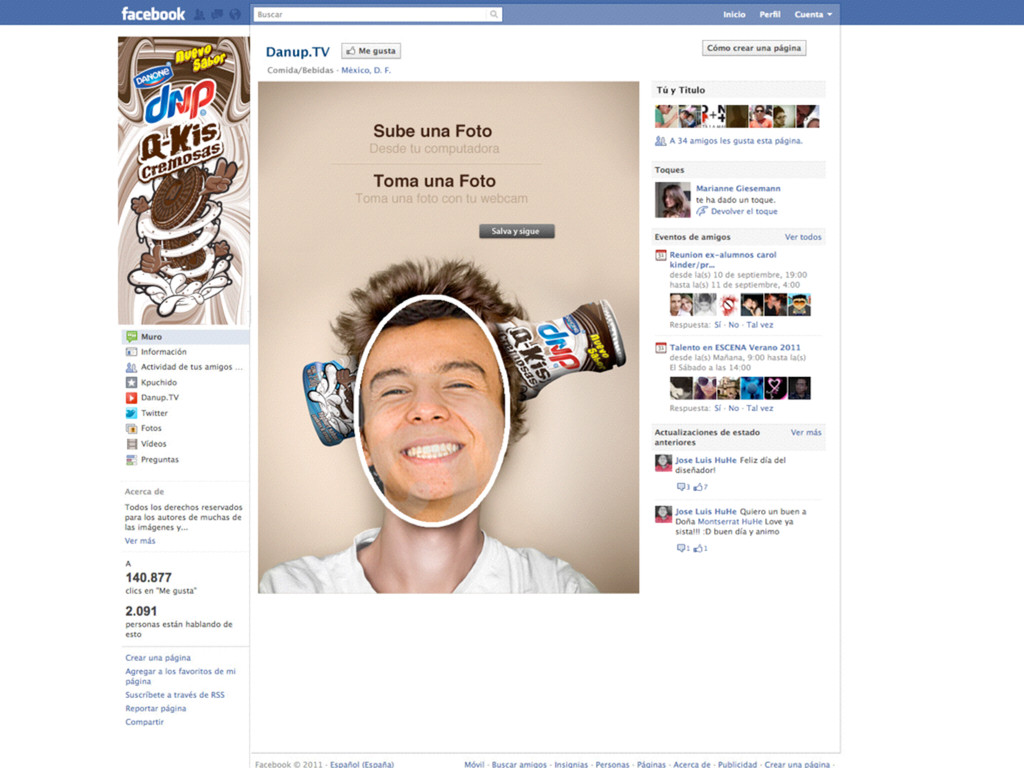Image resolution: width=1024 pixels, height=768 pixels.
Task: Click calendar icon beside Reunion ex-alumnos event
Action: [660, 255]
